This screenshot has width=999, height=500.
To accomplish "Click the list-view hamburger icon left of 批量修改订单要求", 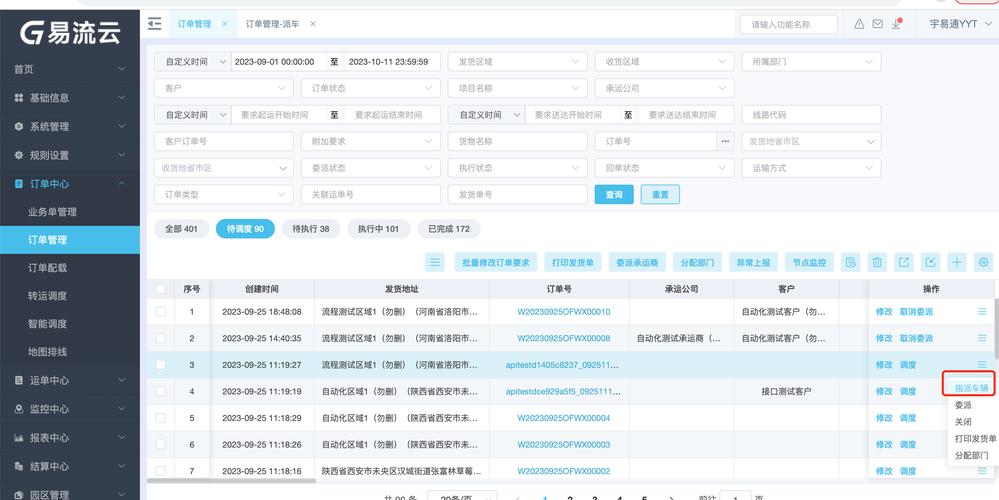I will [435, 262].
